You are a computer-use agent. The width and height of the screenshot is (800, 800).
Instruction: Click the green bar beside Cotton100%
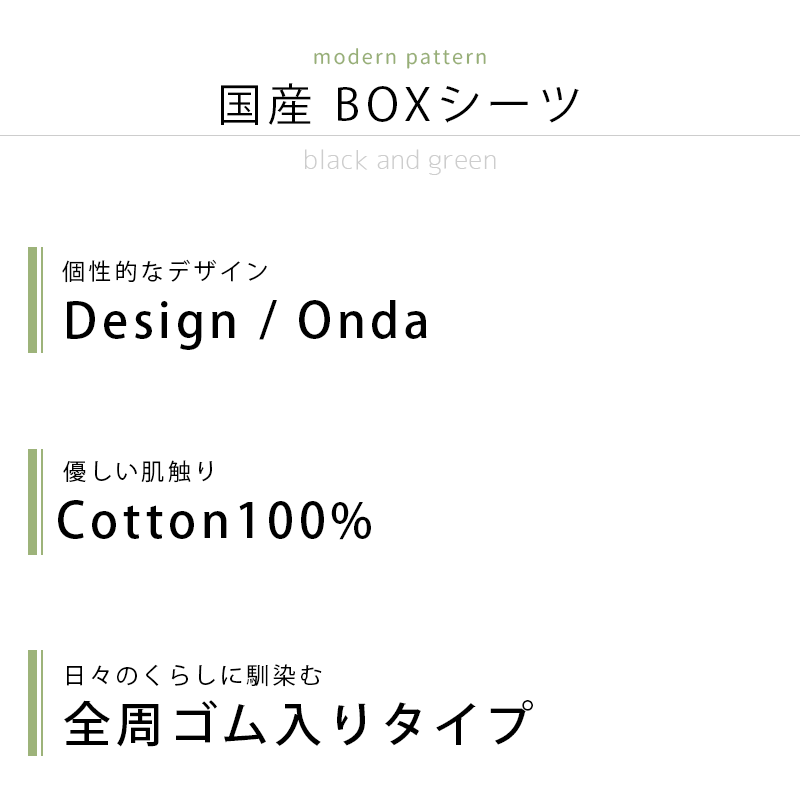(33, 501)
